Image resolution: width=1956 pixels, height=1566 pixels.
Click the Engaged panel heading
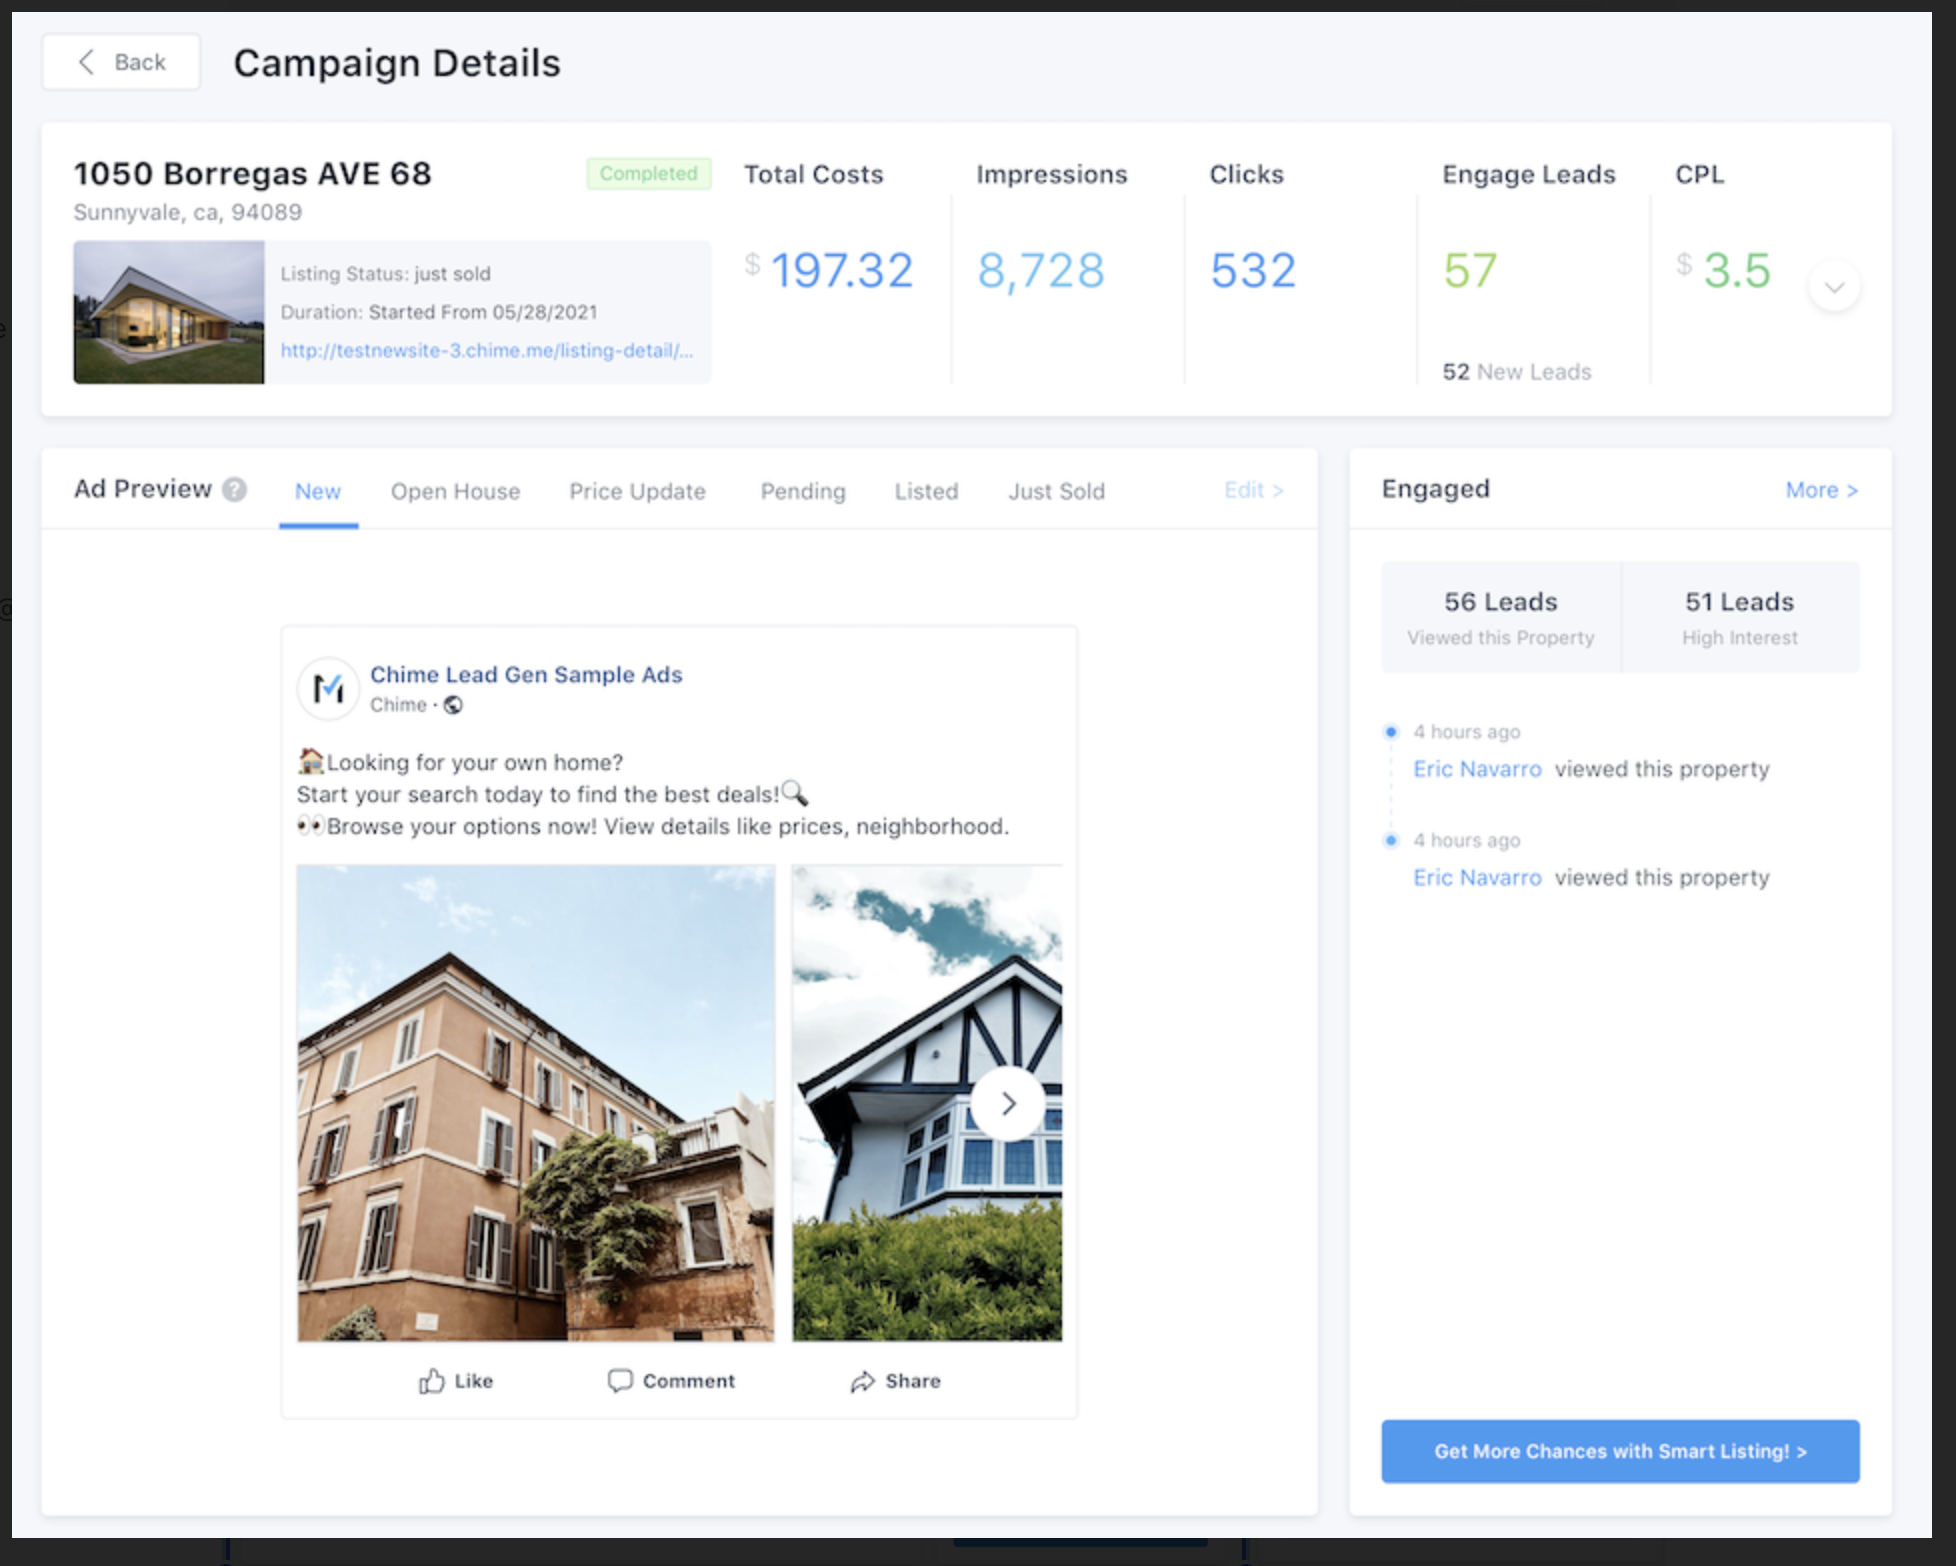1436,489
